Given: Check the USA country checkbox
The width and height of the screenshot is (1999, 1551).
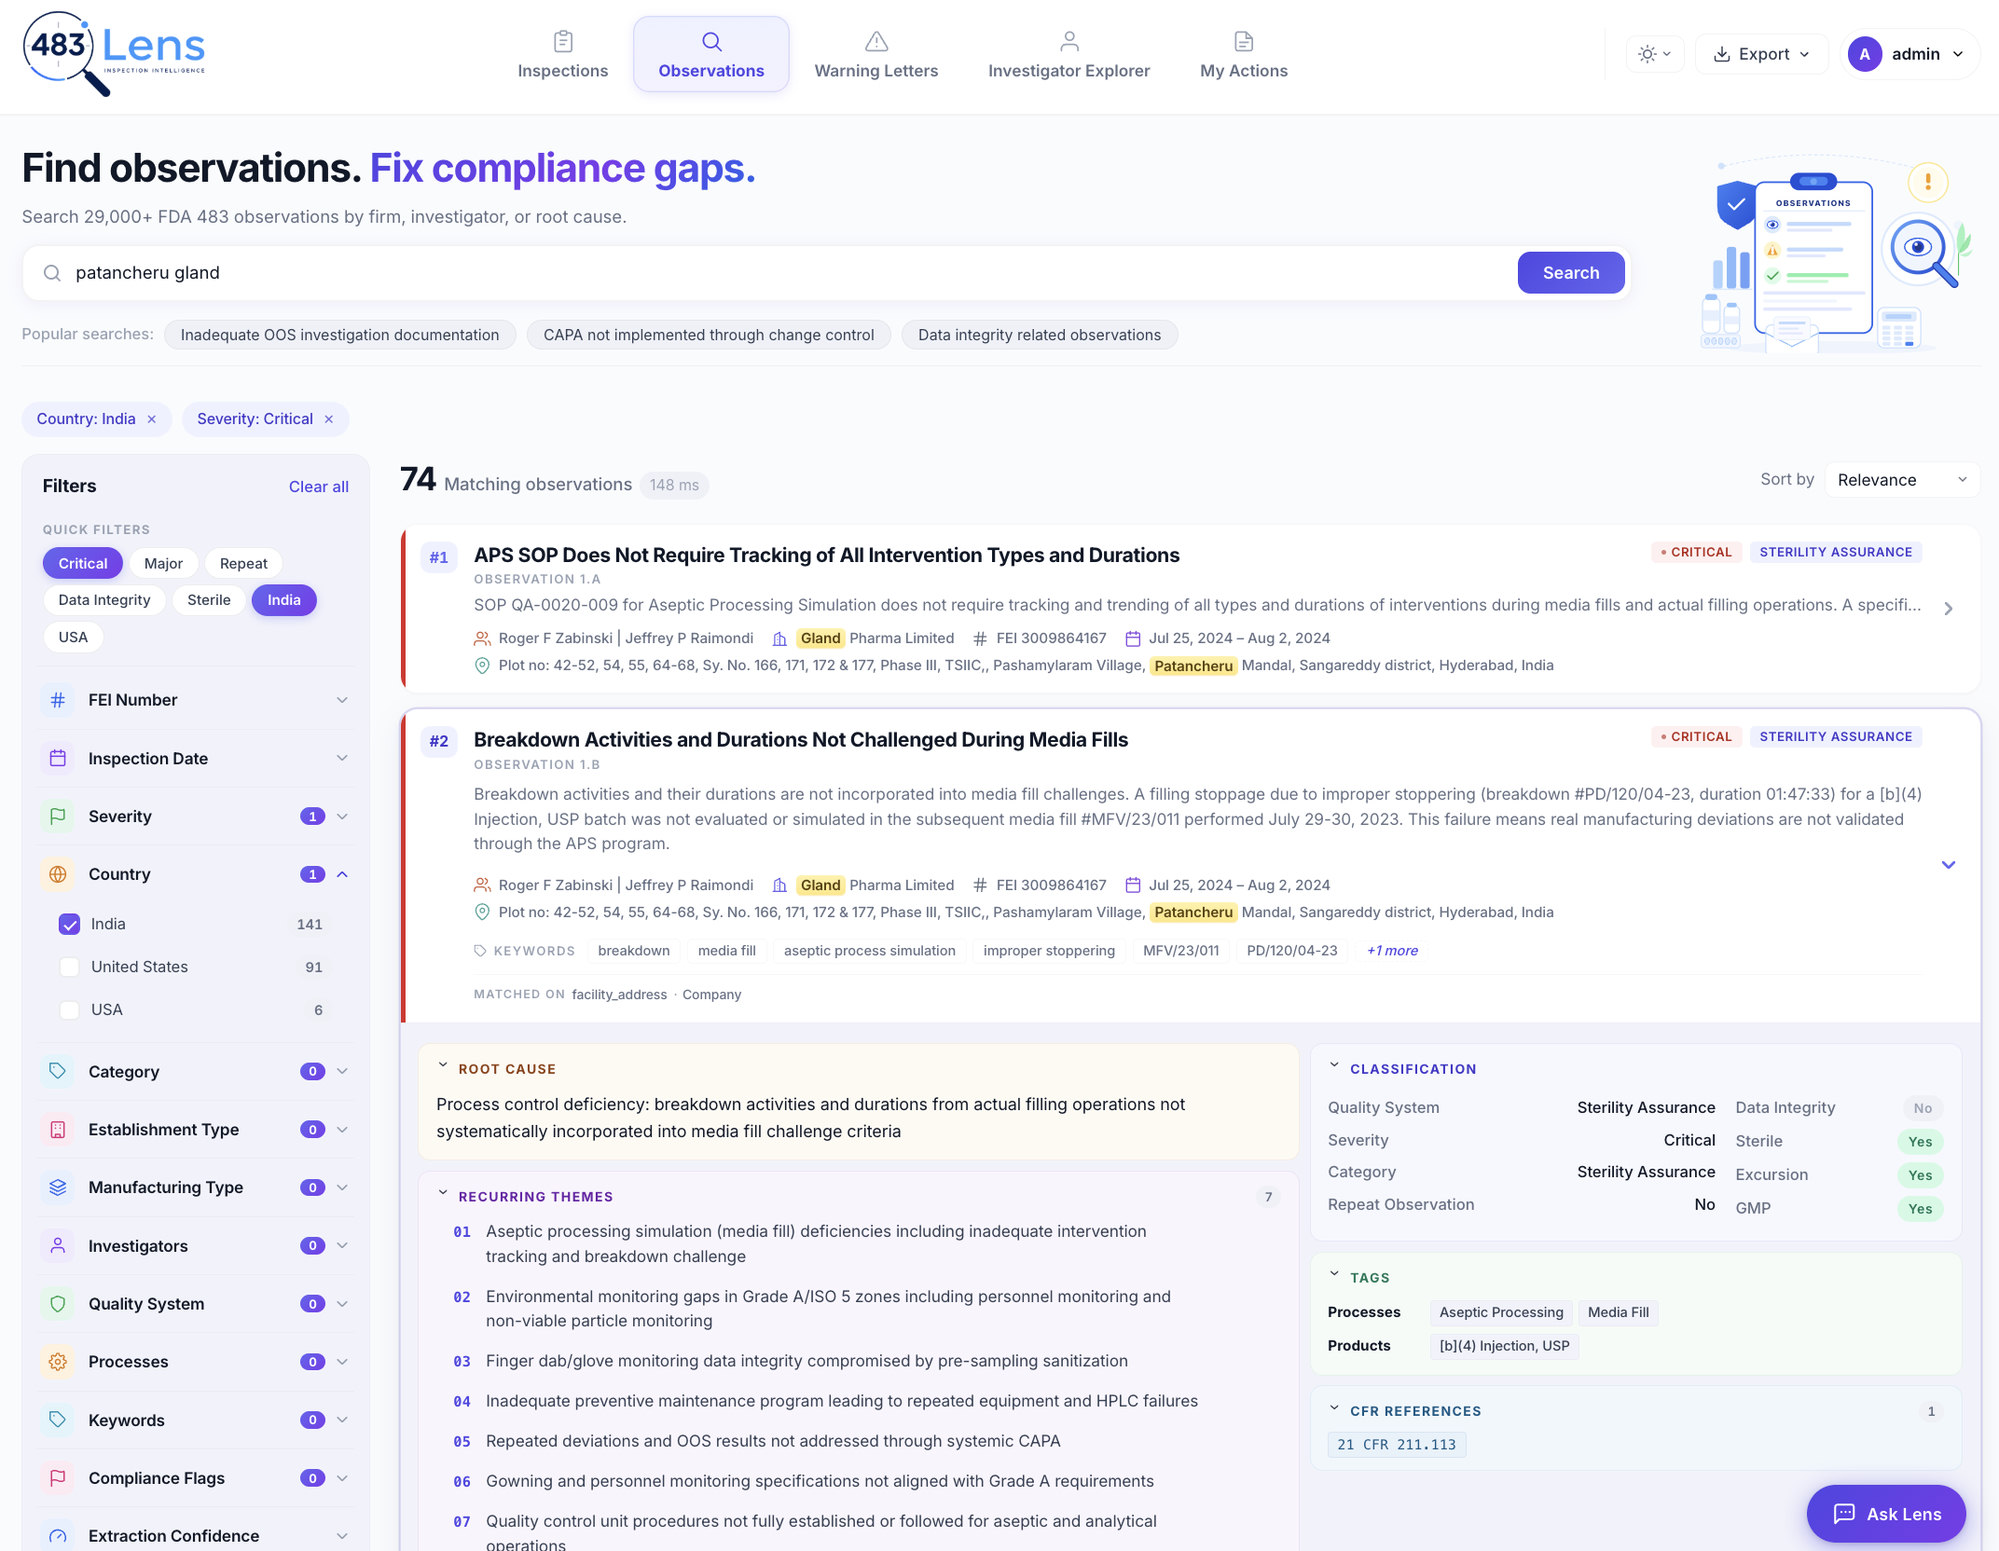Looking at the screenshot, I should (x=69, y=1010).
